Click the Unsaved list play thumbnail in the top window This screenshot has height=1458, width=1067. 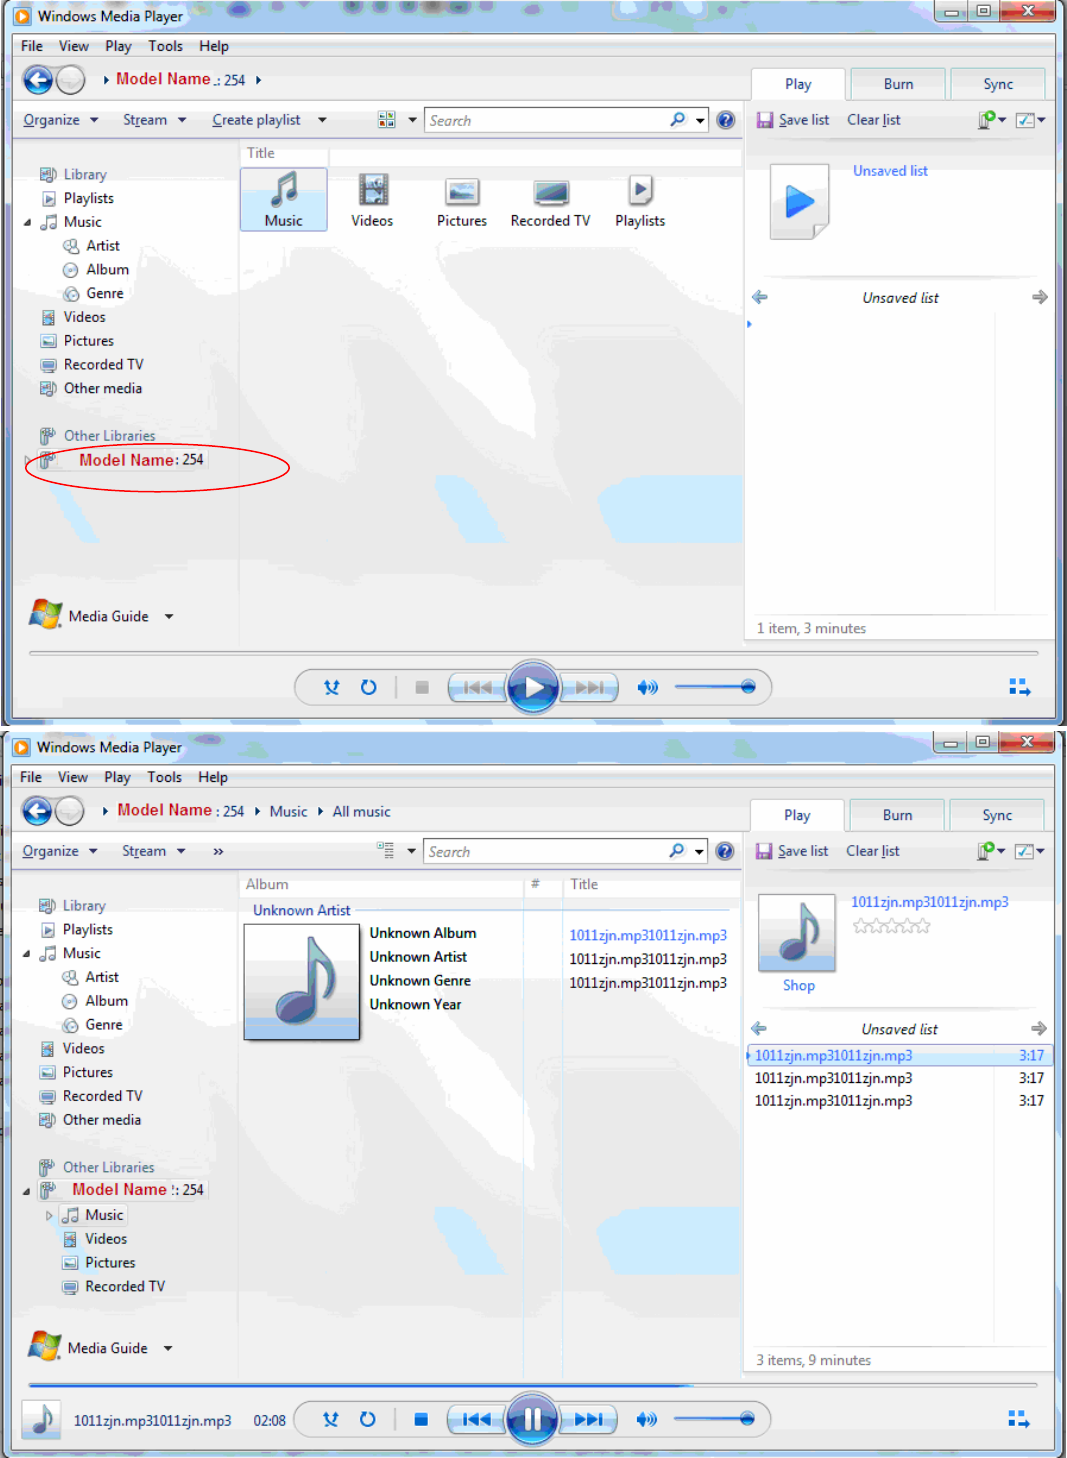click(799, 202)
